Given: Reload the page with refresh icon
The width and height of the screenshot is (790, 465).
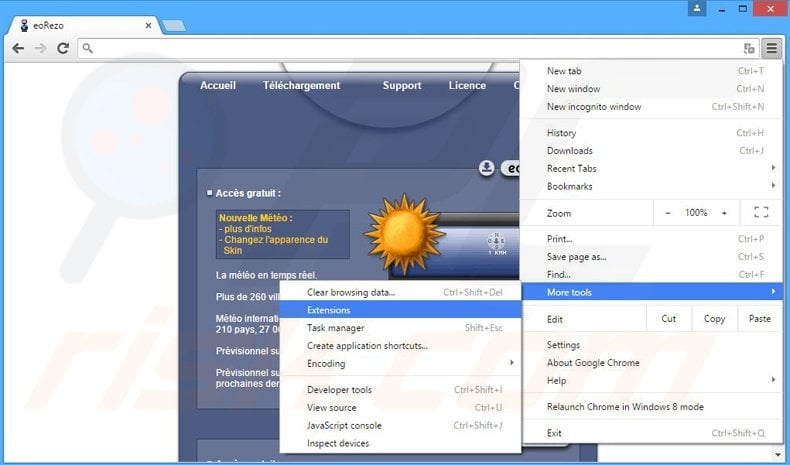Looking at the screenshot, I should point(63,48).
